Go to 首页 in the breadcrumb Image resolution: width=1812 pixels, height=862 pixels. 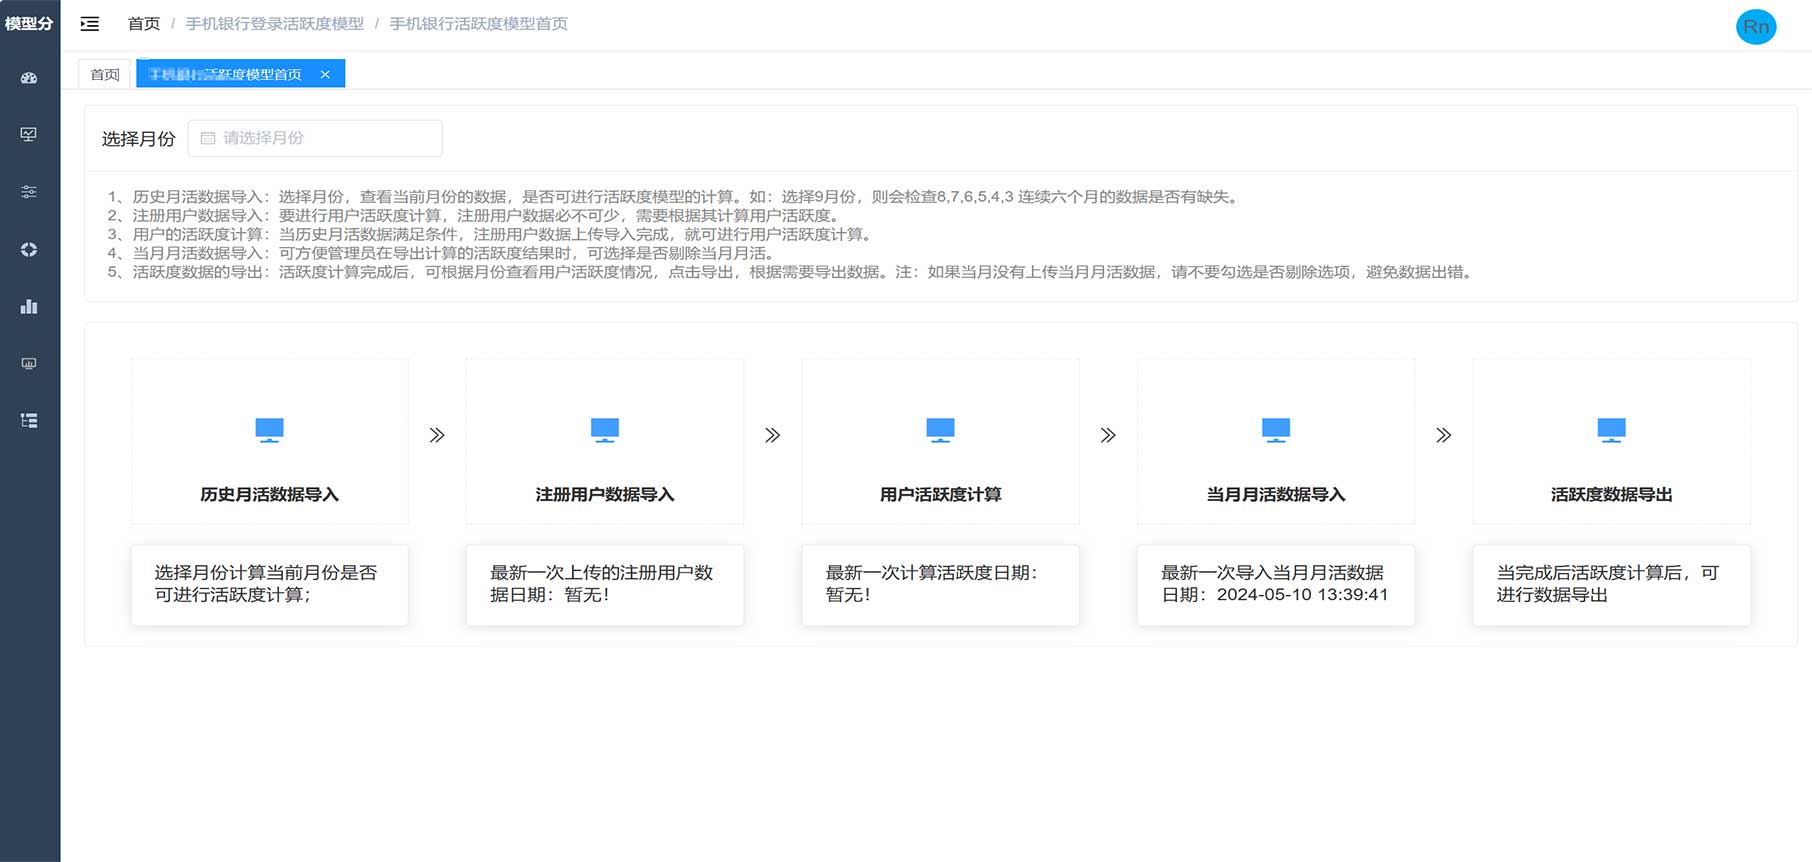click(144, 24)
